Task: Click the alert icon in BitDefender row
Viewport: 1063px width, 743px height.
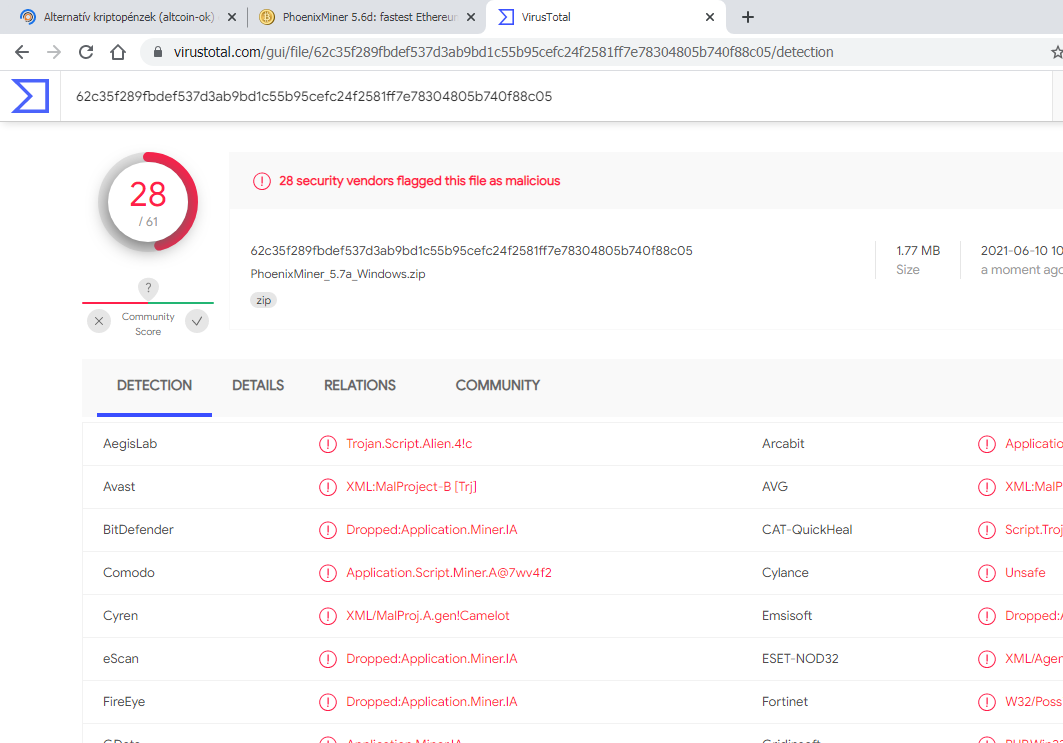Action: click(327, 530)
